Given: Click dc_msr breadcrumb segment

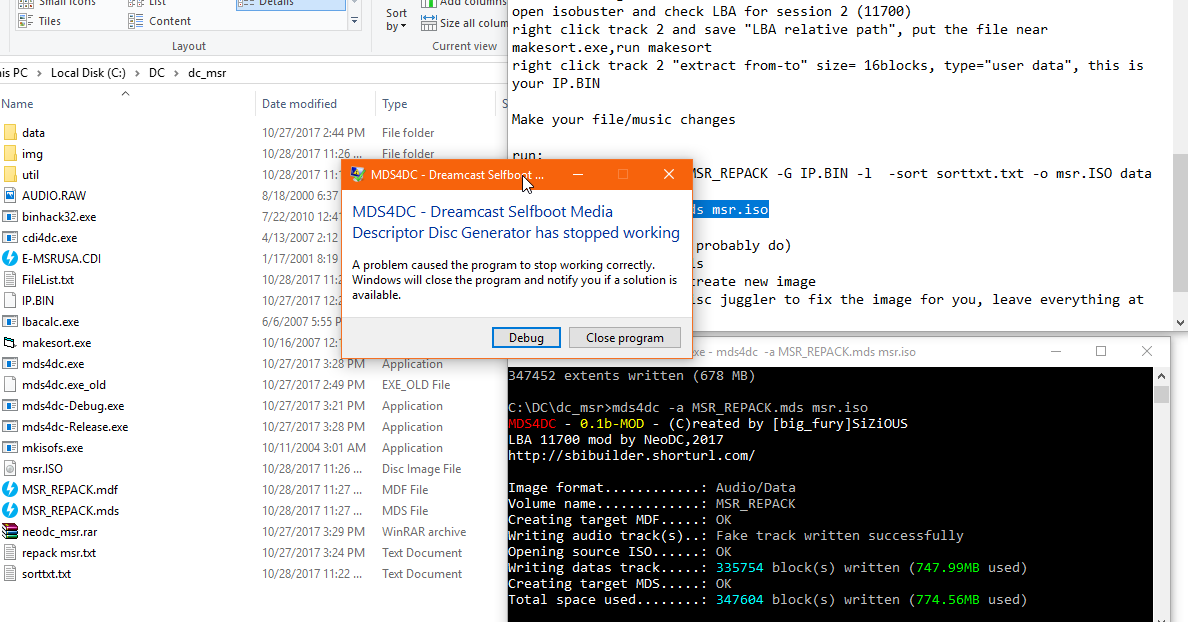Looking at the screenshot, I should tap(207, 73).
